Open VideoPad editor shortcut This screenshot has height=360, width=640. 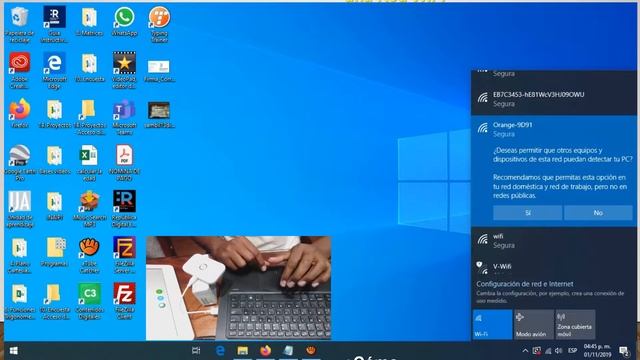(124, 70)
